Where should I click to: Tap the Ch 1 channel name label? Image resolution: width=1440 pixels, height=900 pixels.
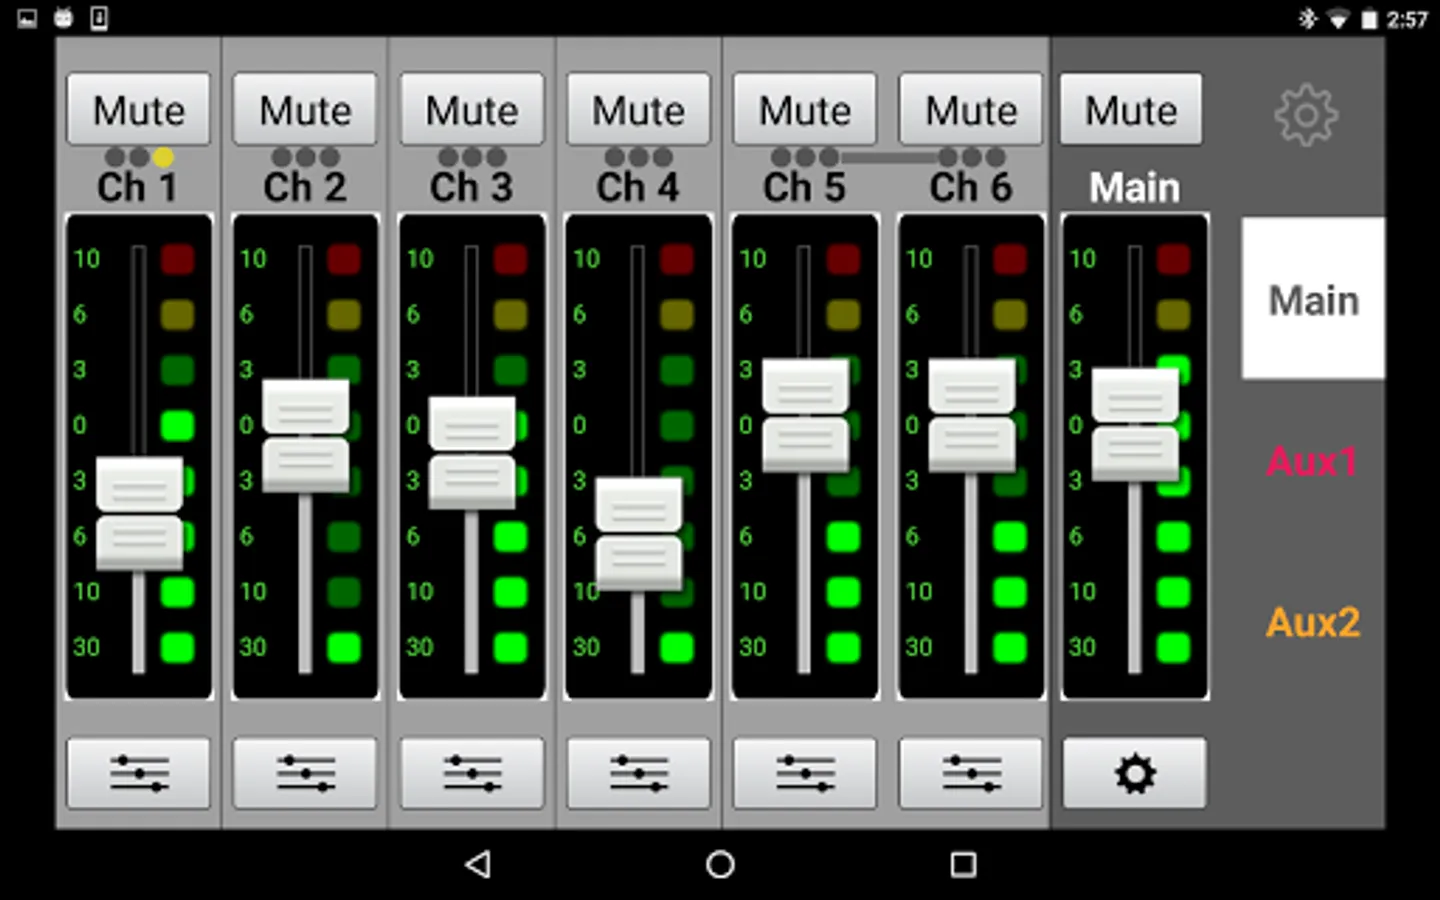click(x=137, y=187)
